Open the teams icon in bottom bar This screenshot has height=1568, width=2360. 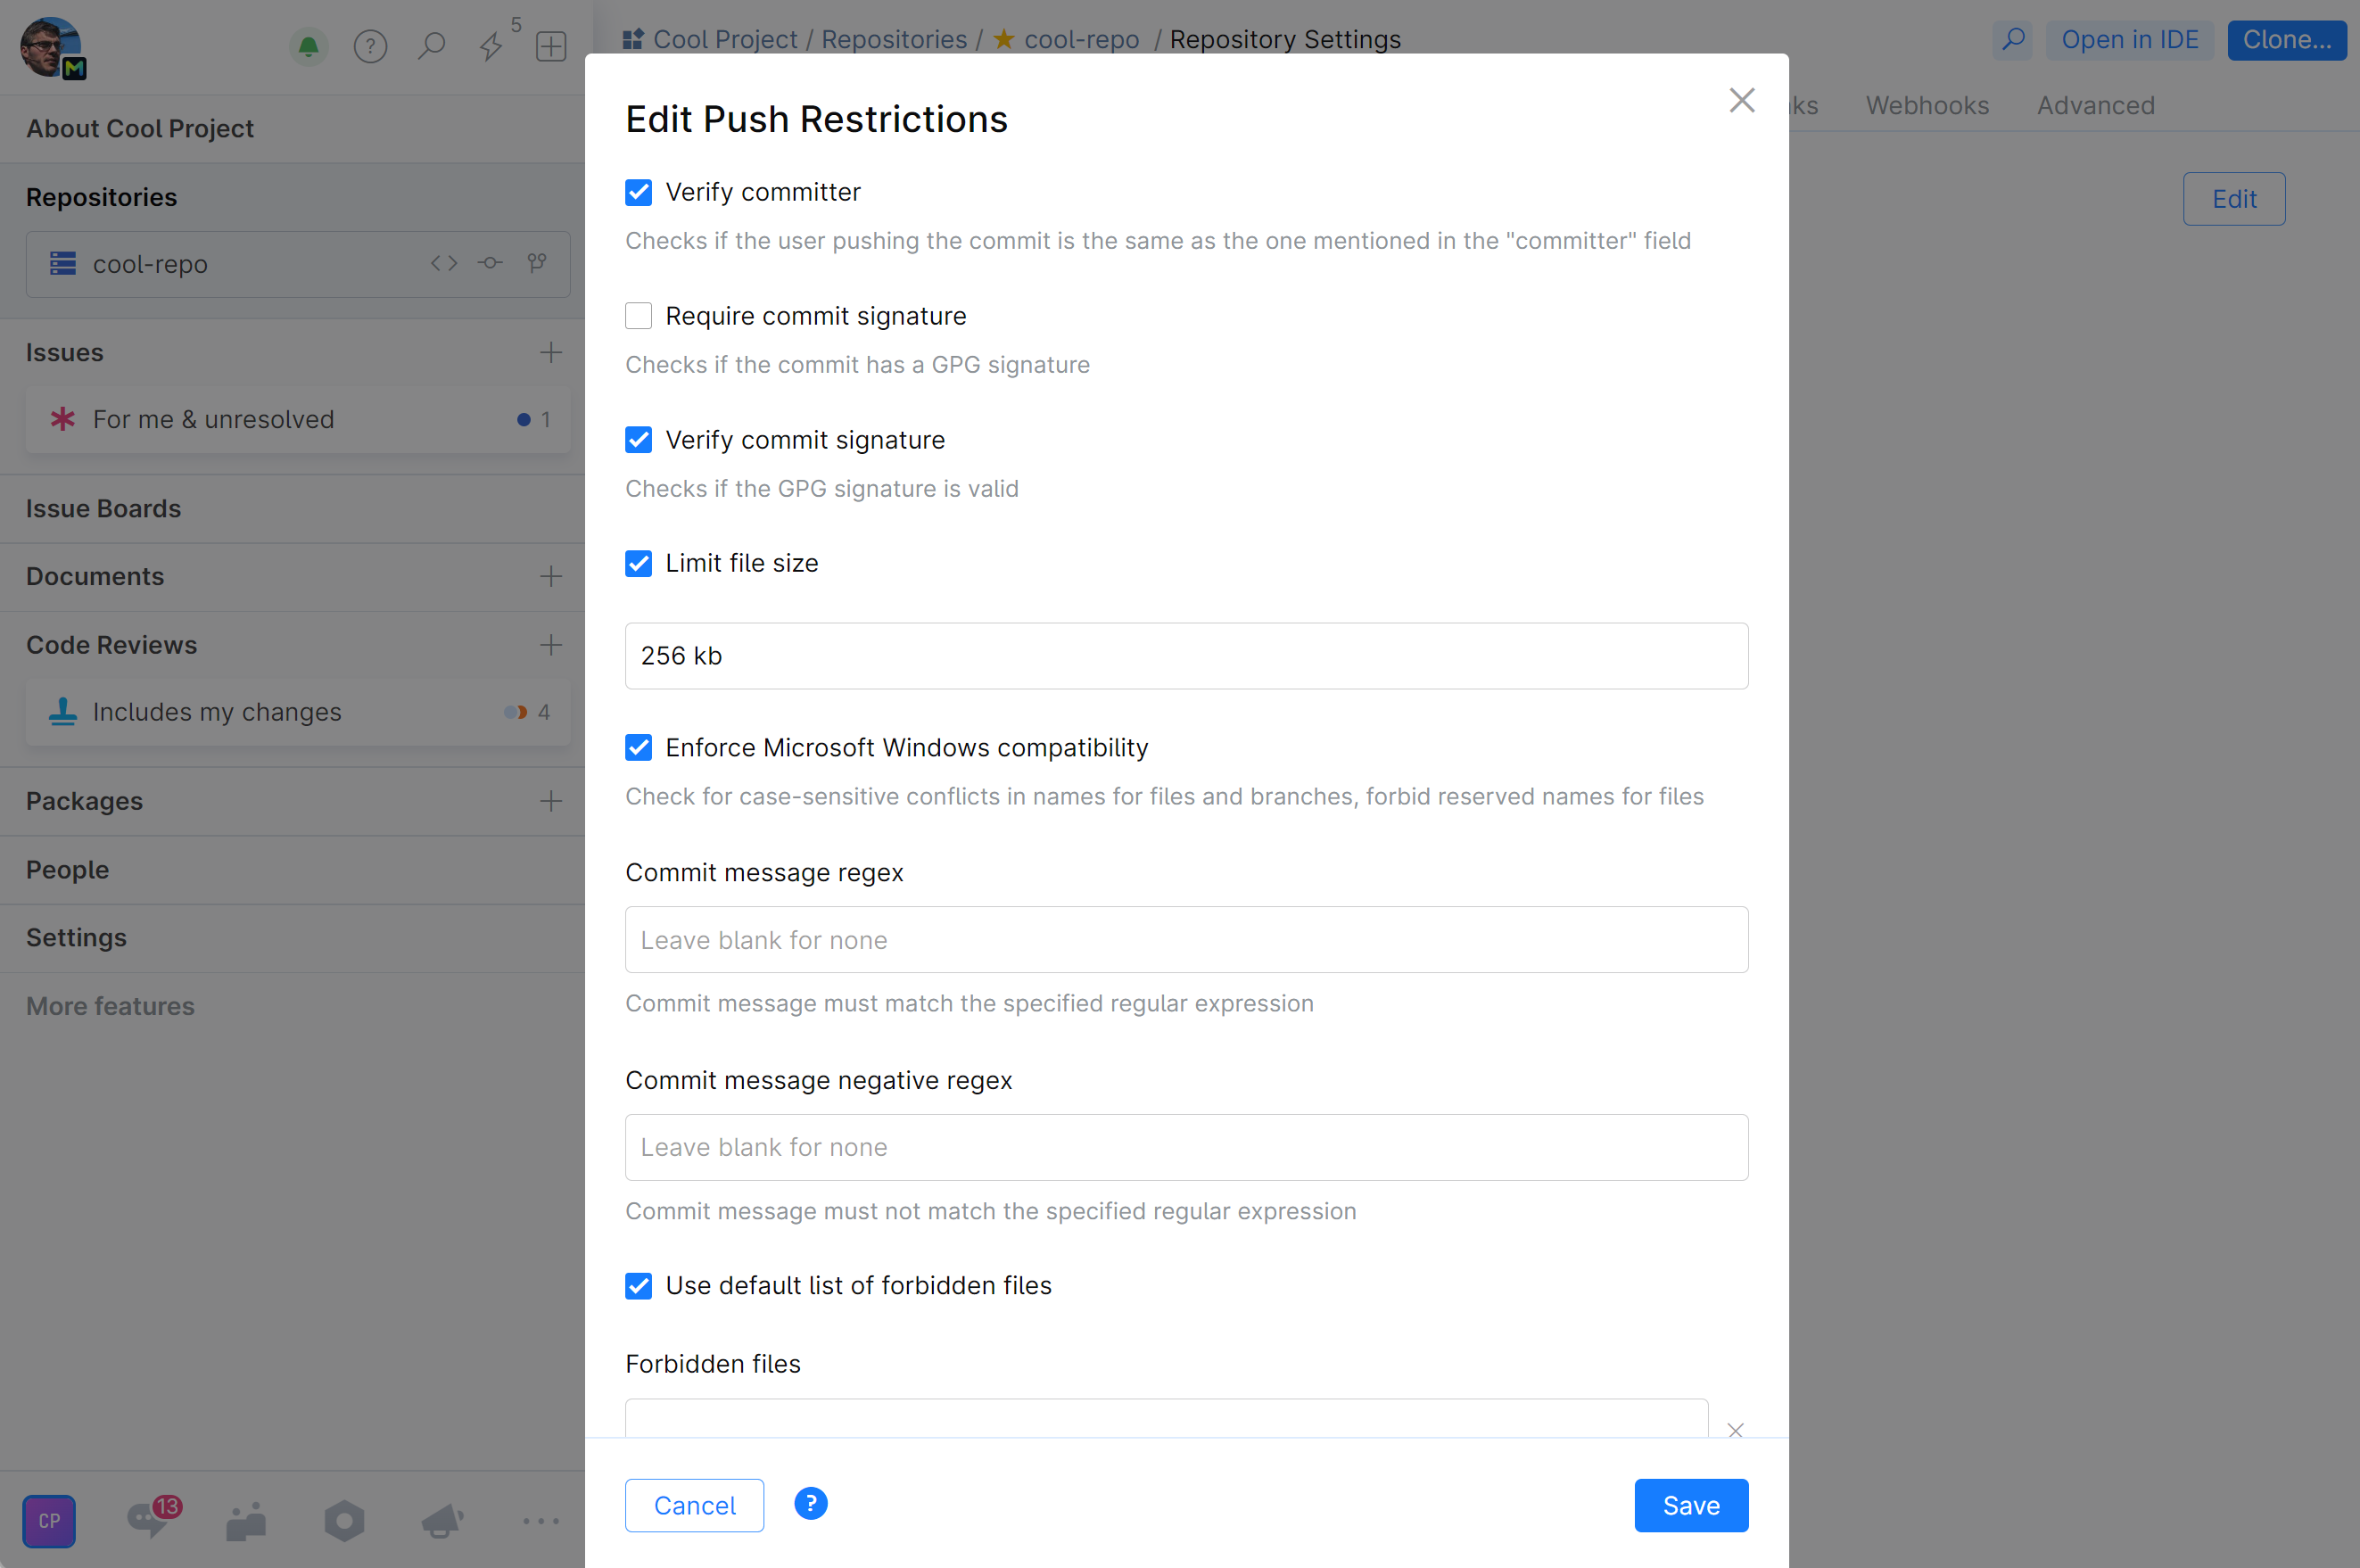tap(246, 1521)
